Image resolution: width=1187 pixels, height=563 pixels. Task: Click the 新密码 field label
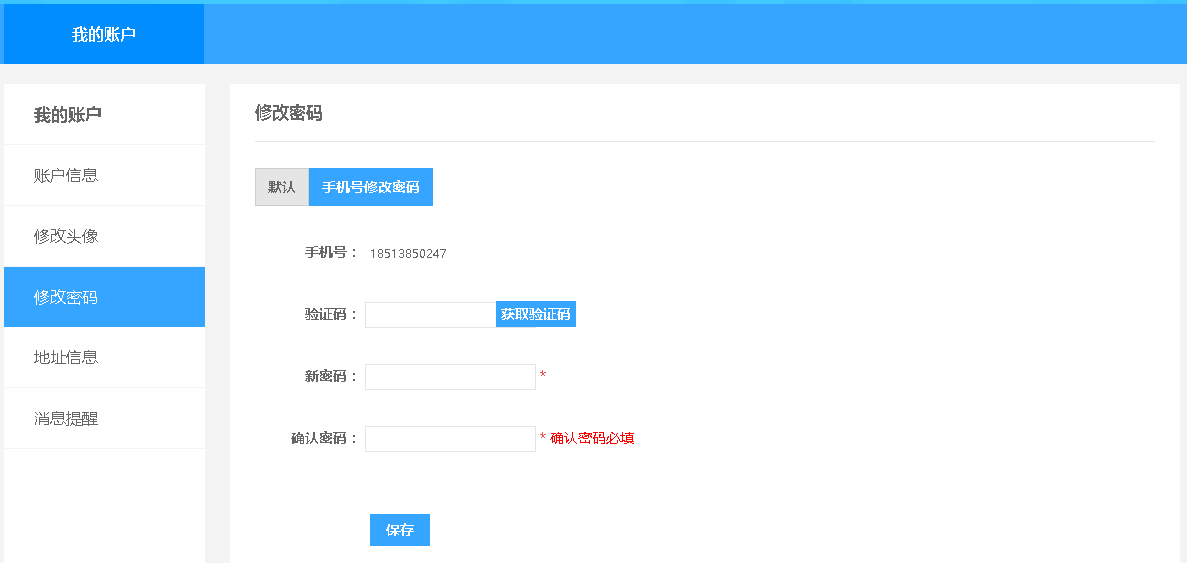click(330, 377)
